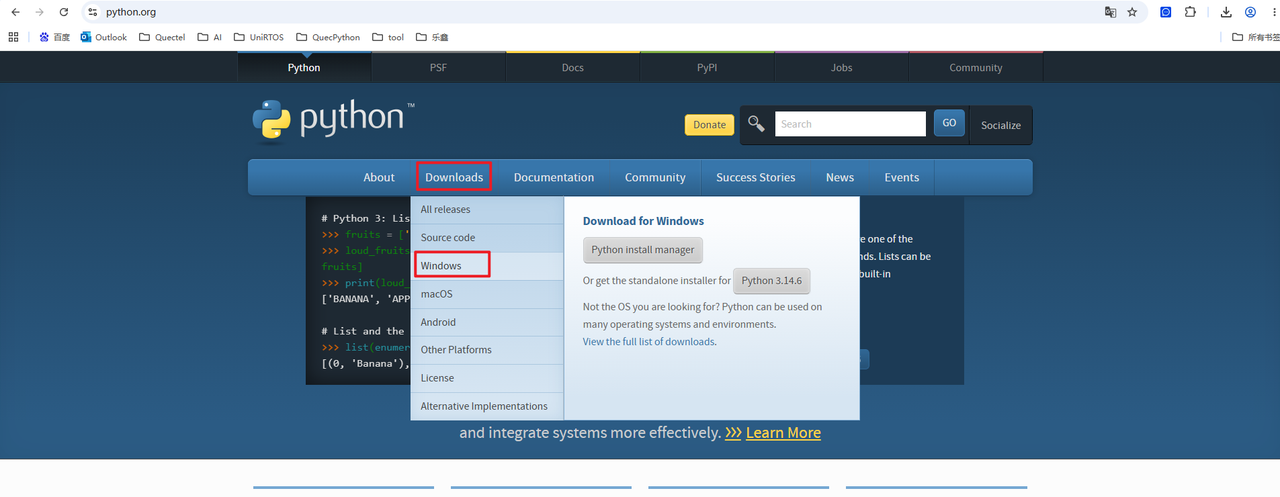
Task: Click the Python 3.14.6 installer button
Action: 771,281
